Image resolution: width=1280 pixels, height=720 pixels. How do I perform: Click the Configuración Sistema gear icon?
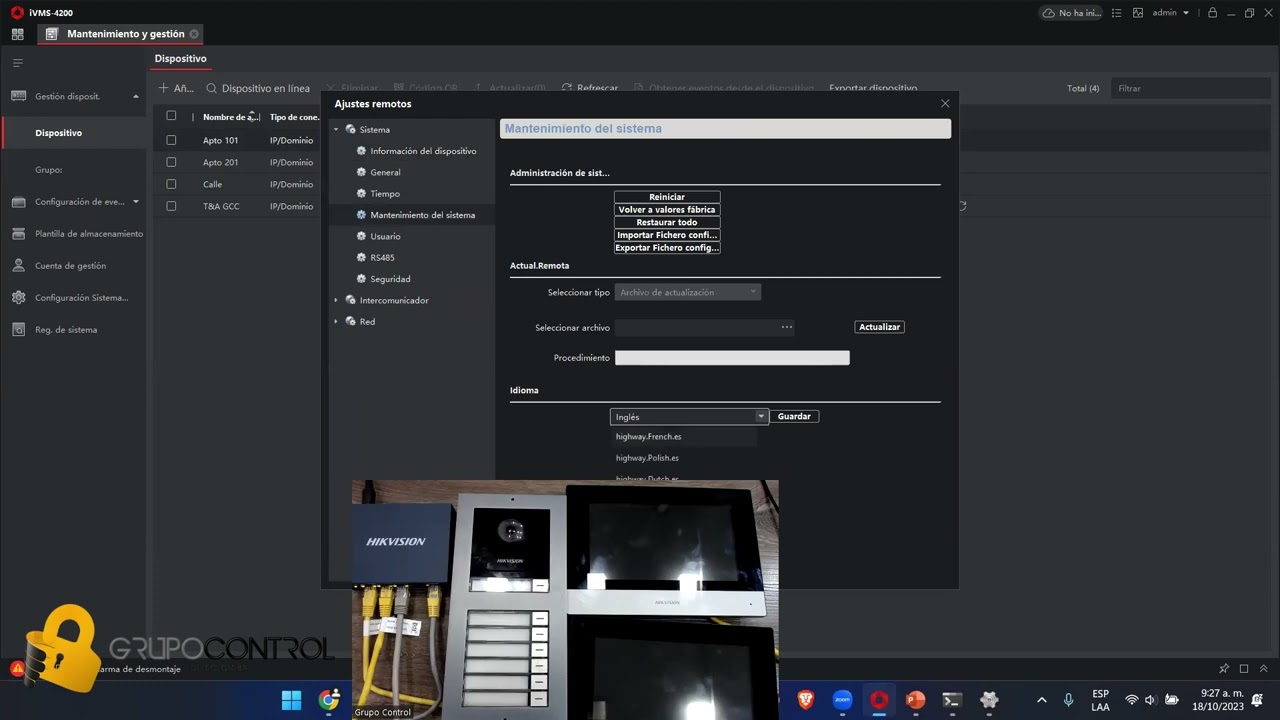coord(18,298)
